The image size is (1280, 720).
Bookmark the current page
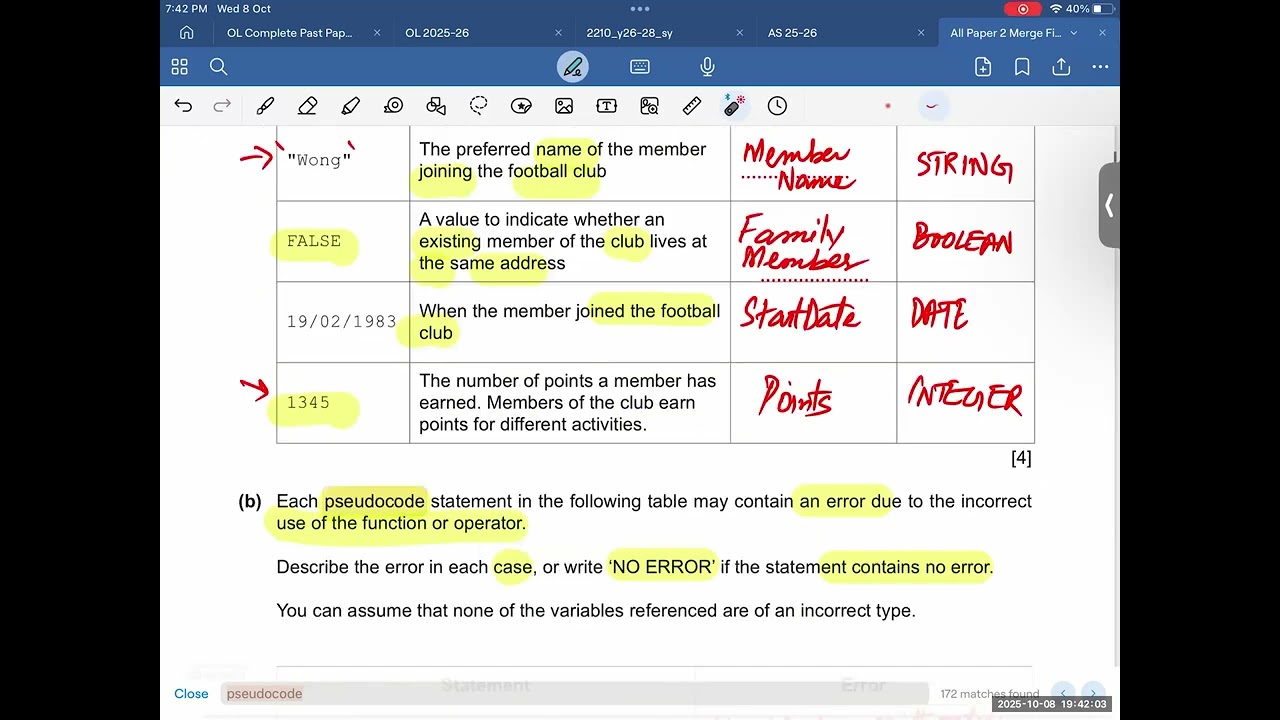1022,67
